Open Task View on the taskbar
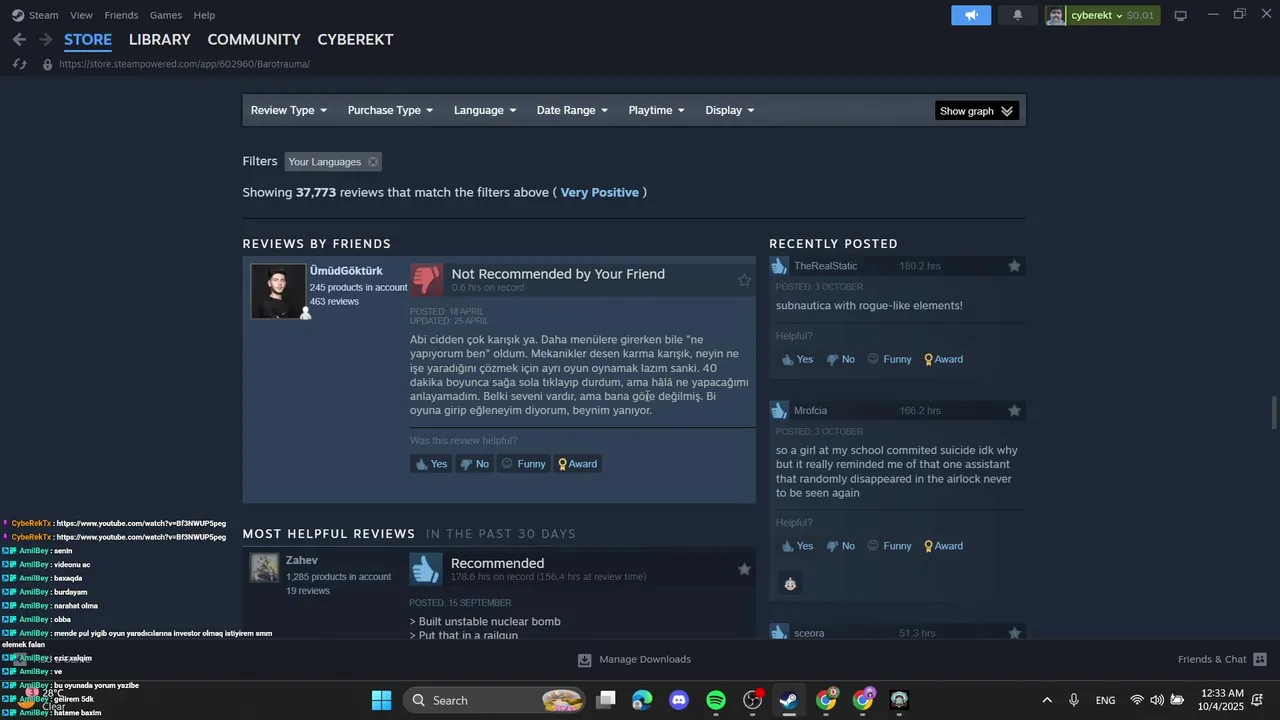The image size is (1280, 720). [606, 700]
